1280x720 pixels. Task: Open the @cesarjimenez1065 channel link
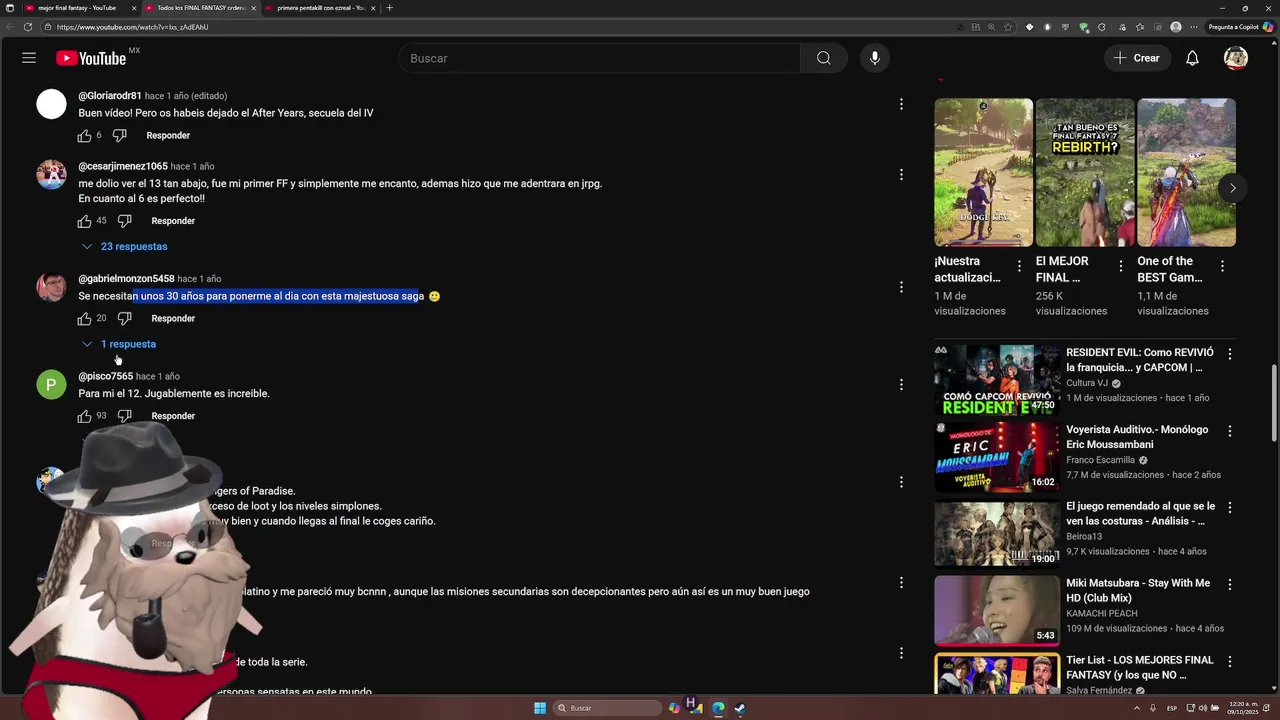pyautogui.click(x=123, y=166)
